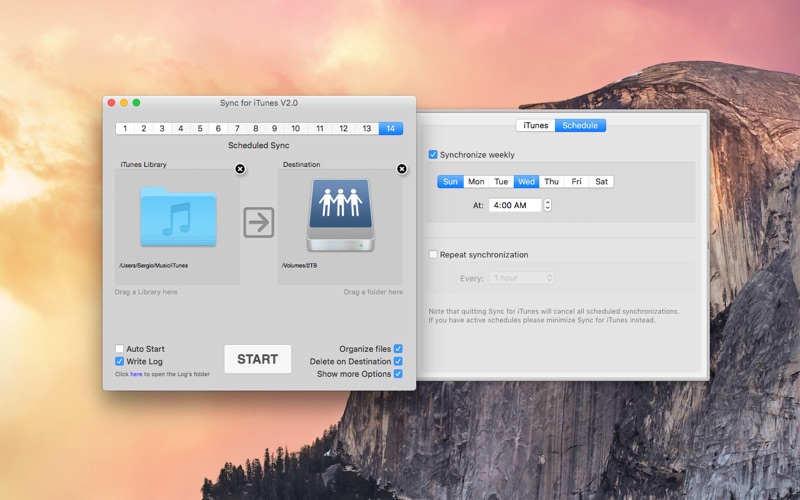Click the yellow minimize window button

124,103
